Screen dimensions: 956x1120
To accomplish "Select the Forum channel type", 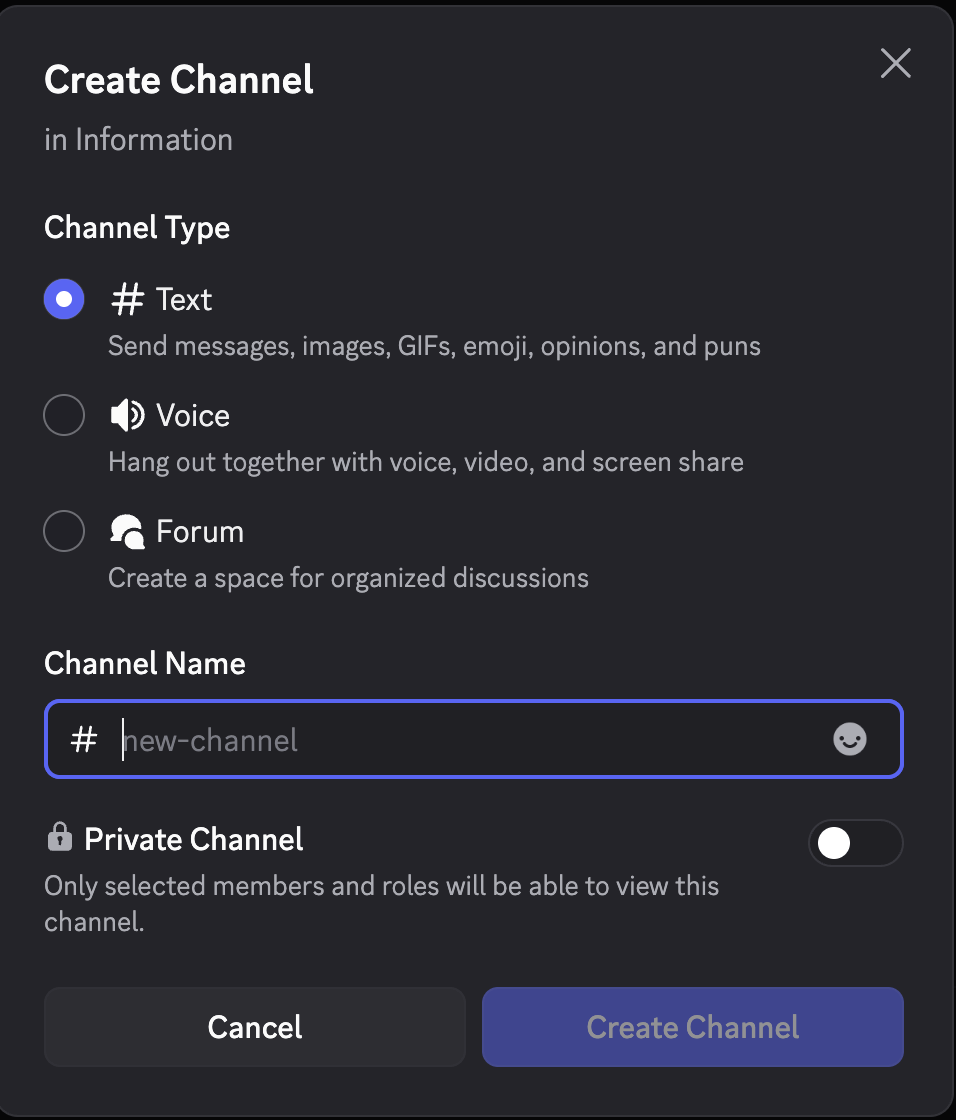I will [x=64, y=531].
